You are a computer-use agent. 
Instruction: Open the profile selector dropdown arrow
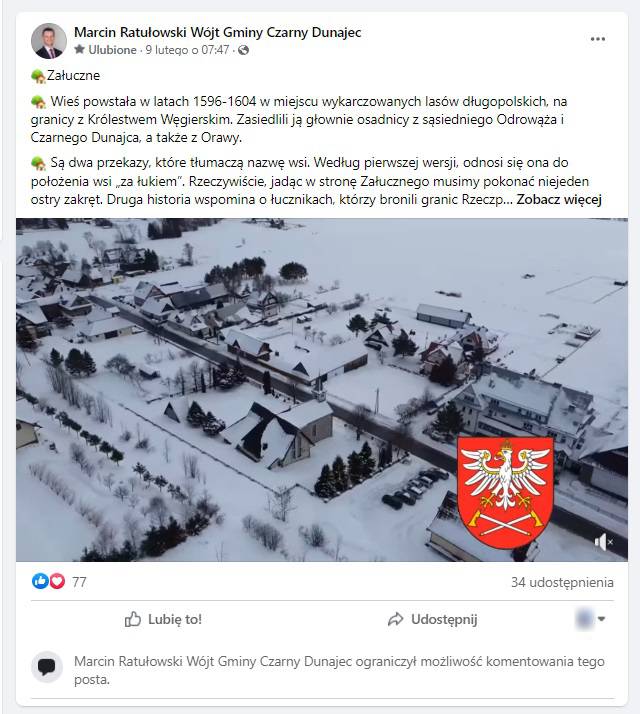[601, 619]
